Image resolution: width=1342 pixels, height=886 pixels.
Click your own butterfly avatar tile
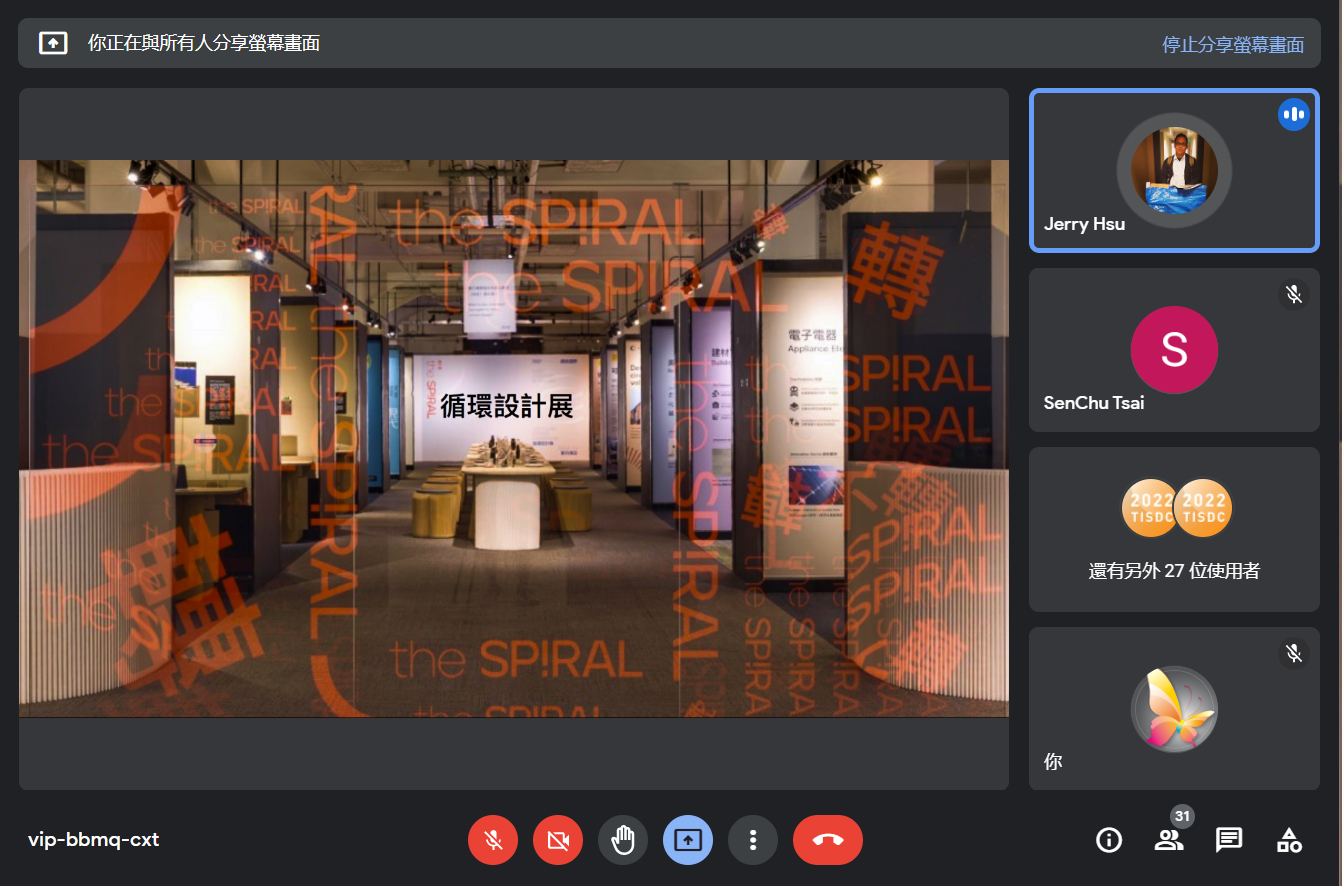click(x=1174, y=709)
